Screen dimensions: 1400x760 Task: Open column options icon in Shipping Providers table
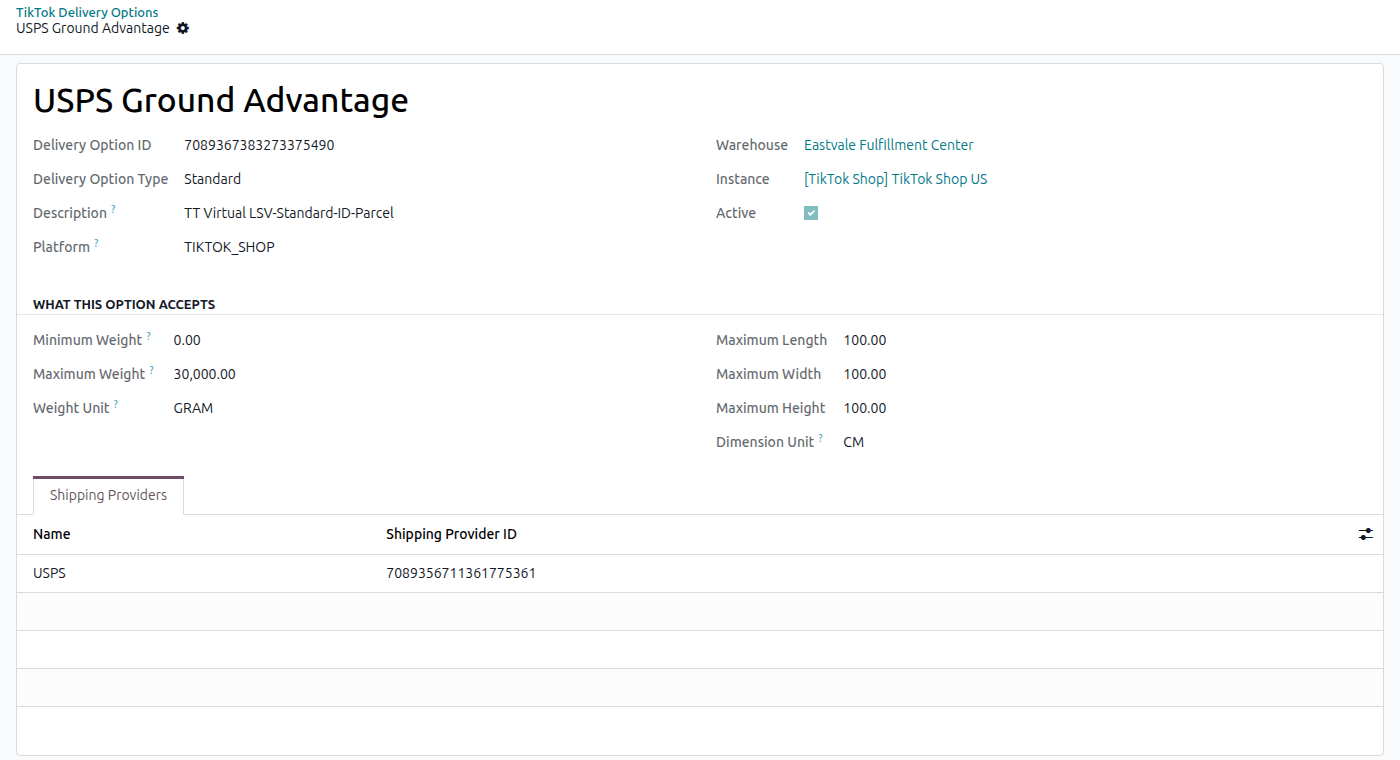(1366, 535)
